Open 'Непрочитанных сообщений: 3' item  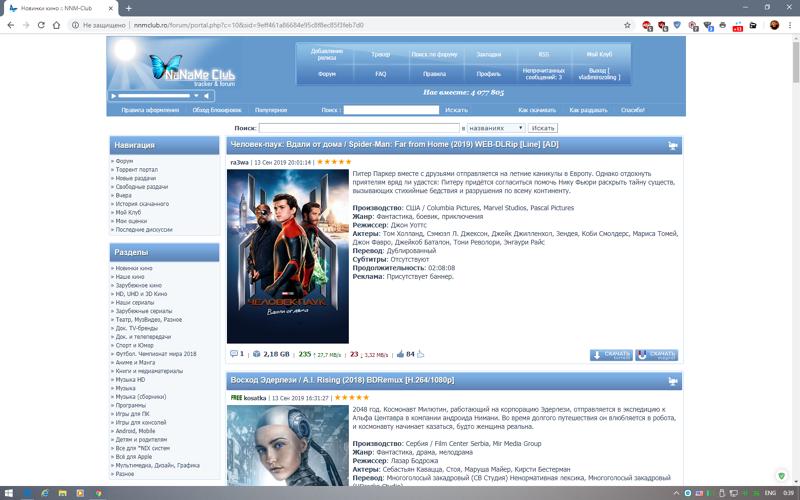(x=543, y=74)
